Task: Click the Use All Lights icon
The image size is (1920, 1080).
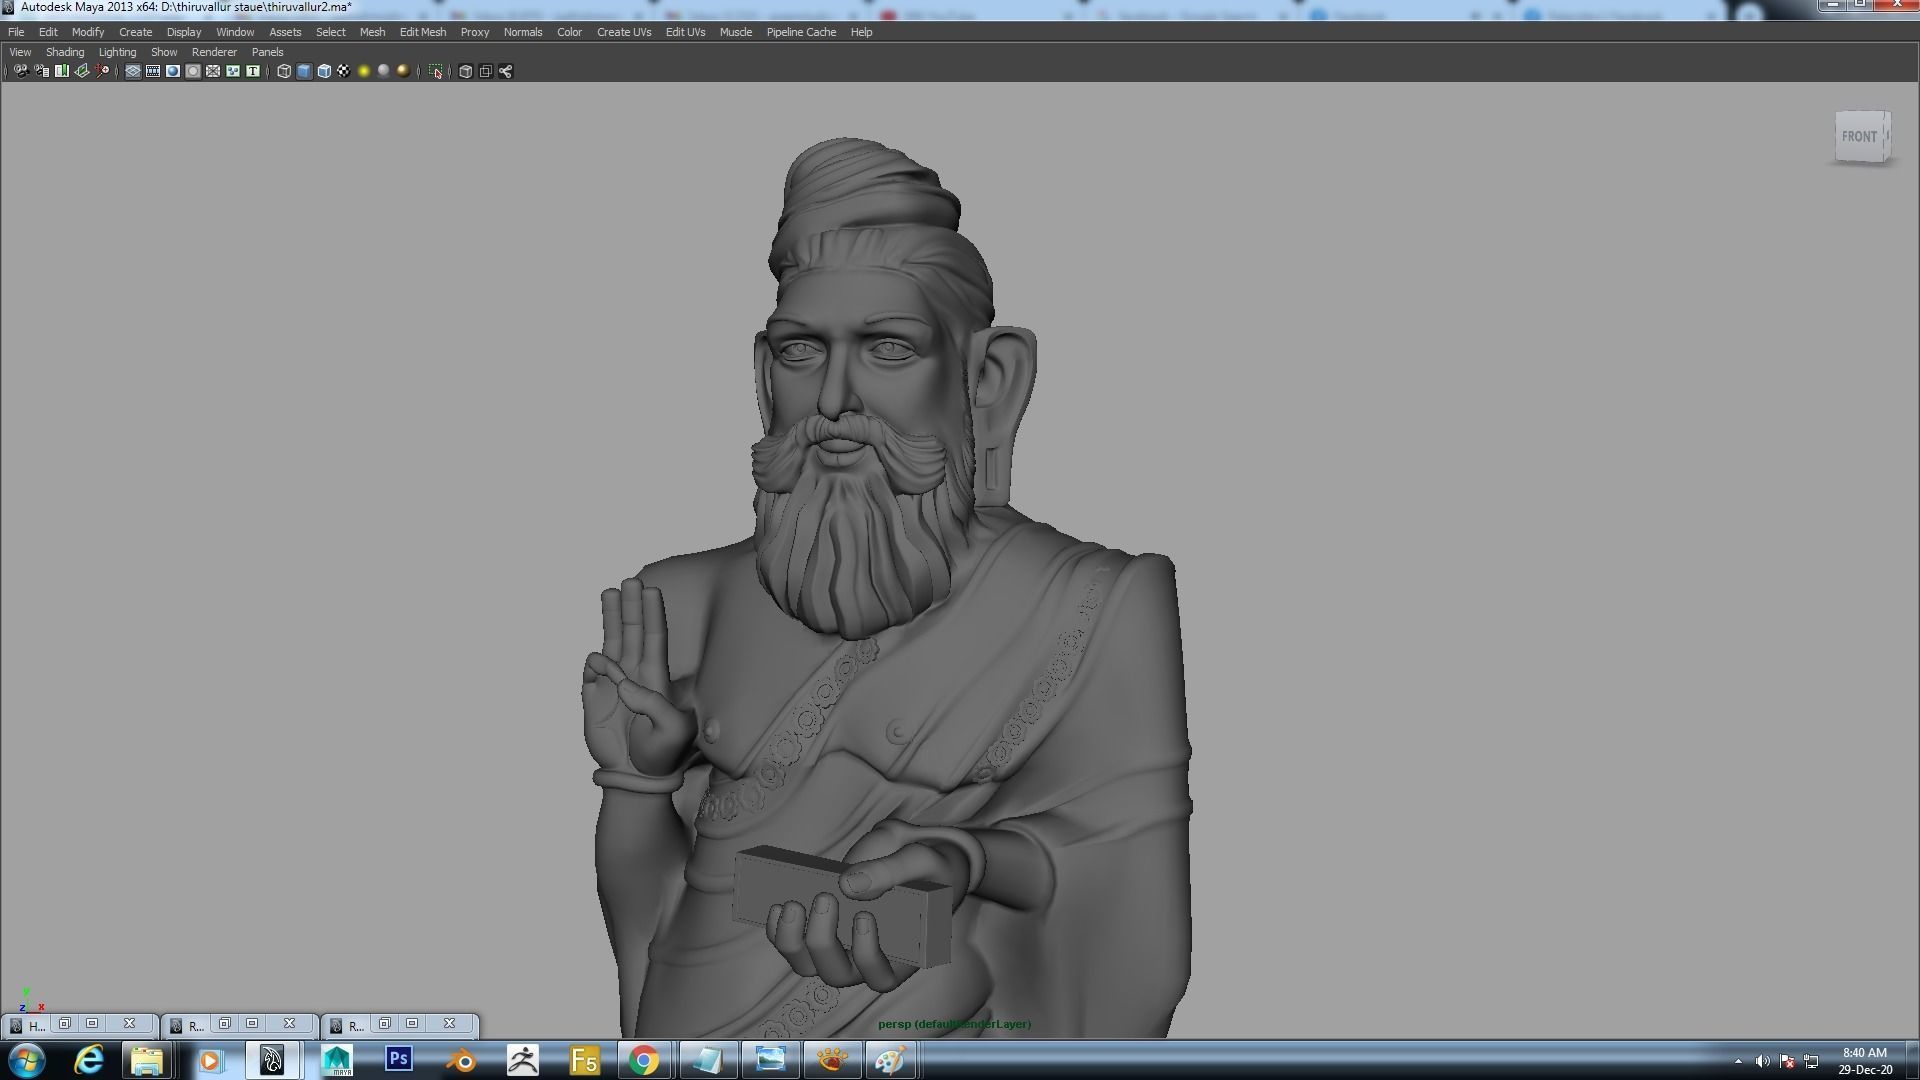Action: point(364,71)
